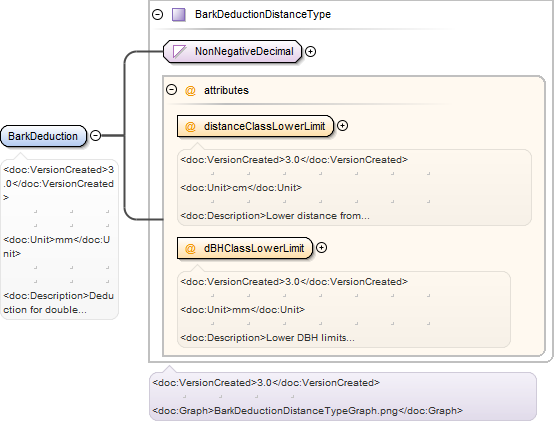Select the BarkDeductionDistanceType title text
The width and height of the screenshot is (555, 424).
[263, 15]
